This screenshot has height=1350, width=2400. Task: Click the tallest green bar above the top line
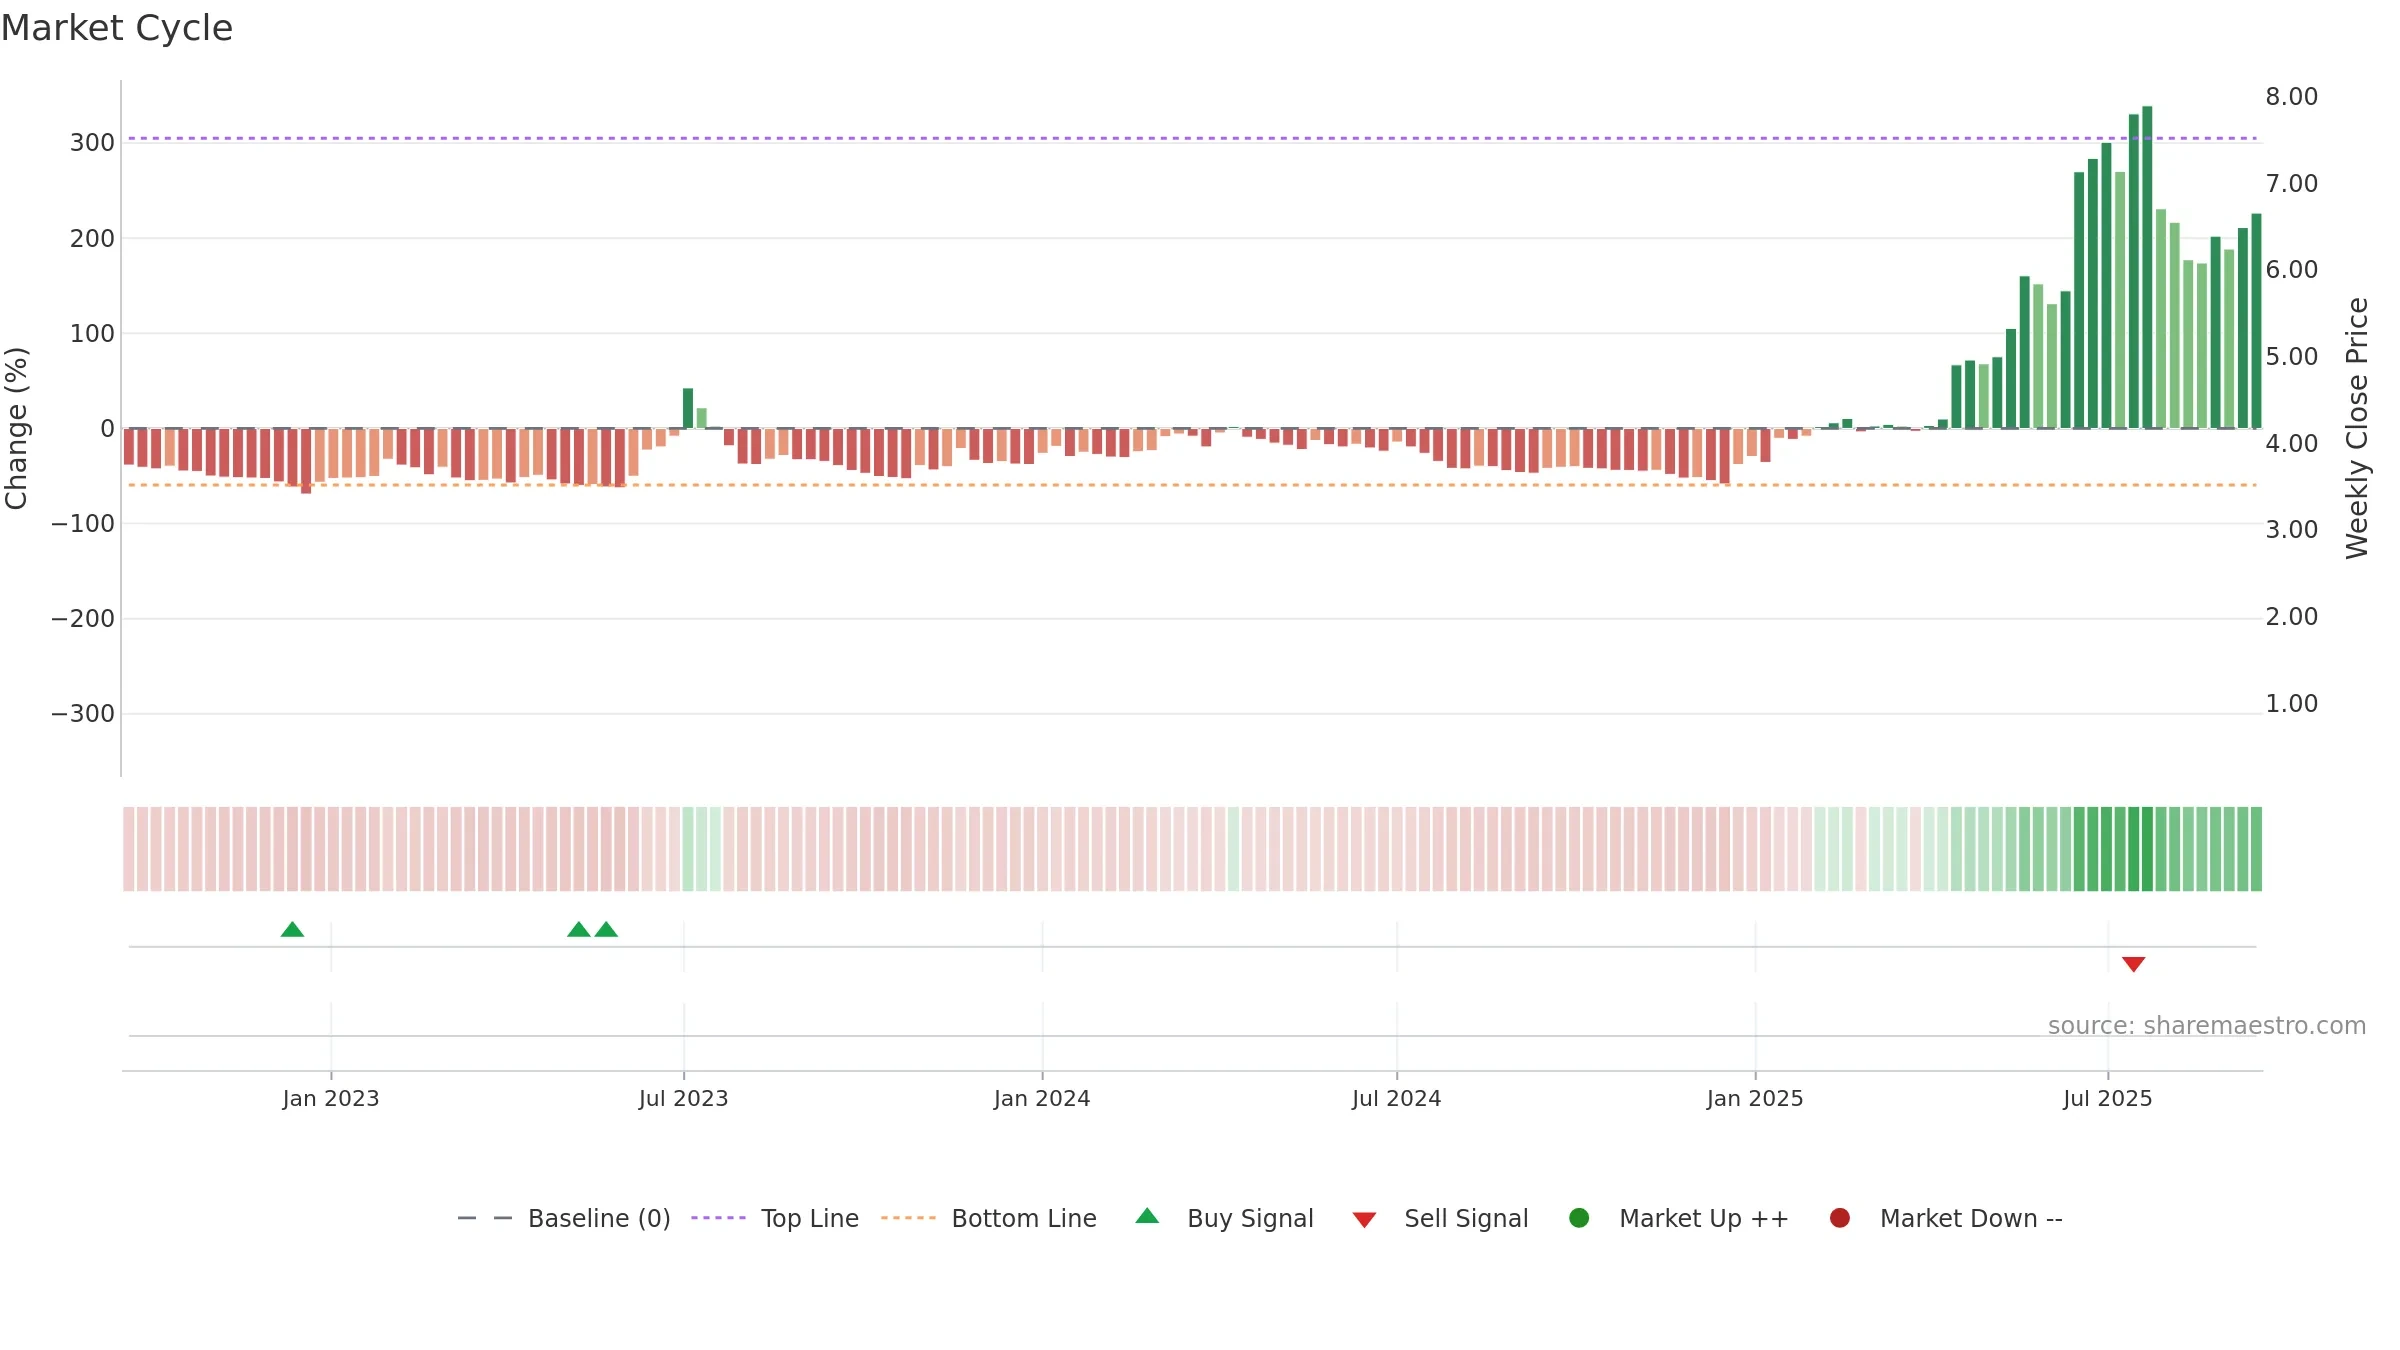point(2147,267)
